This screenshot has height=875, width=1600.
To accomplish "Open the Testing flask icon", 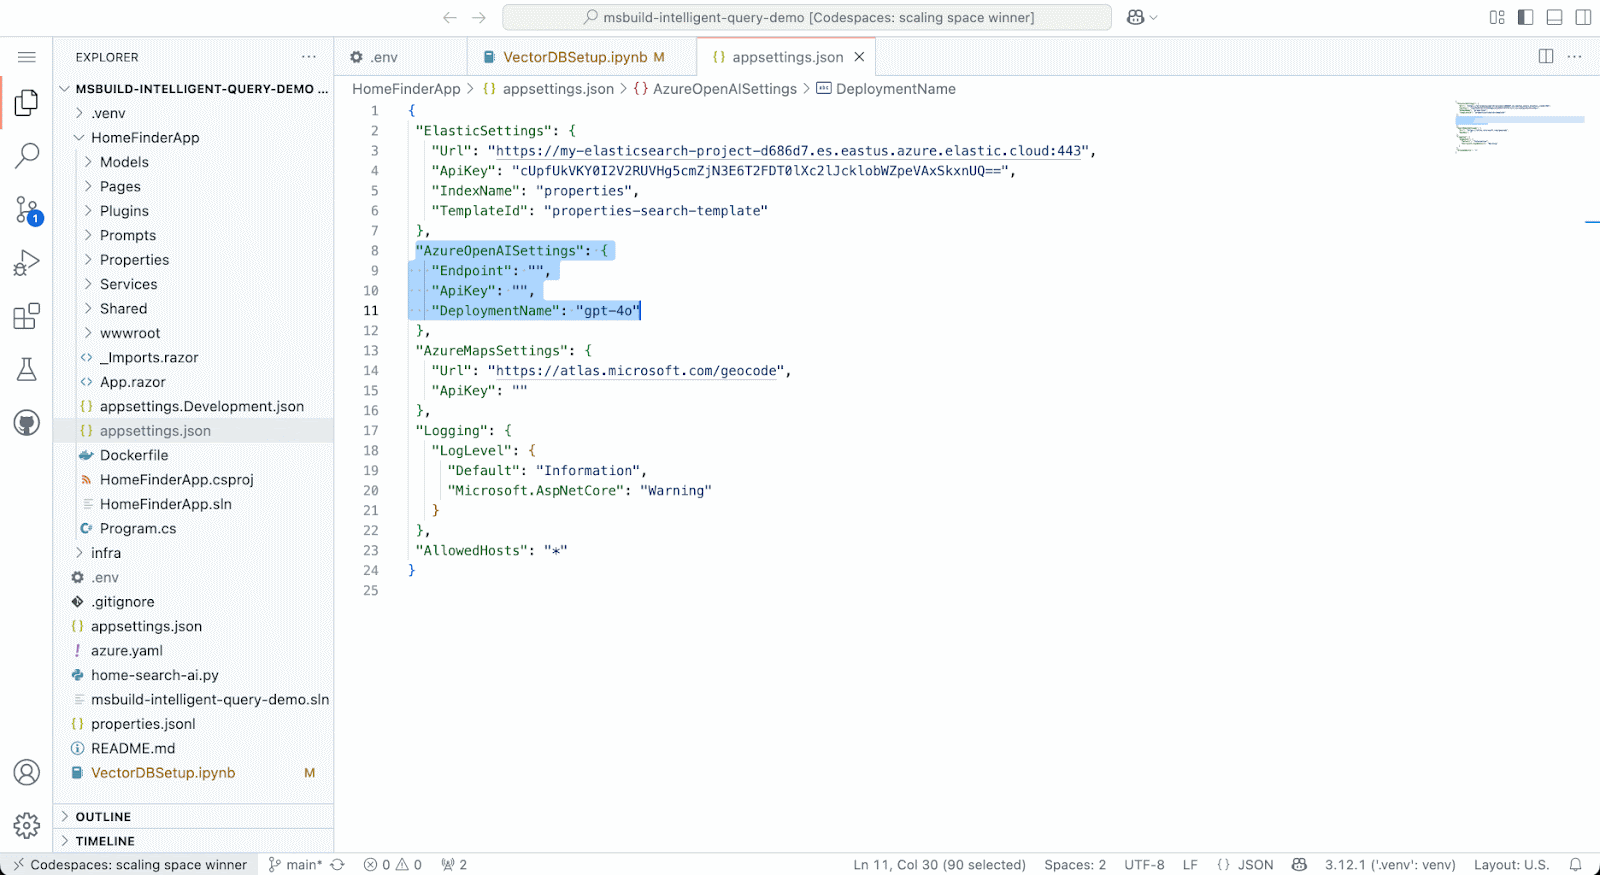I will click(x=27, y=369).
